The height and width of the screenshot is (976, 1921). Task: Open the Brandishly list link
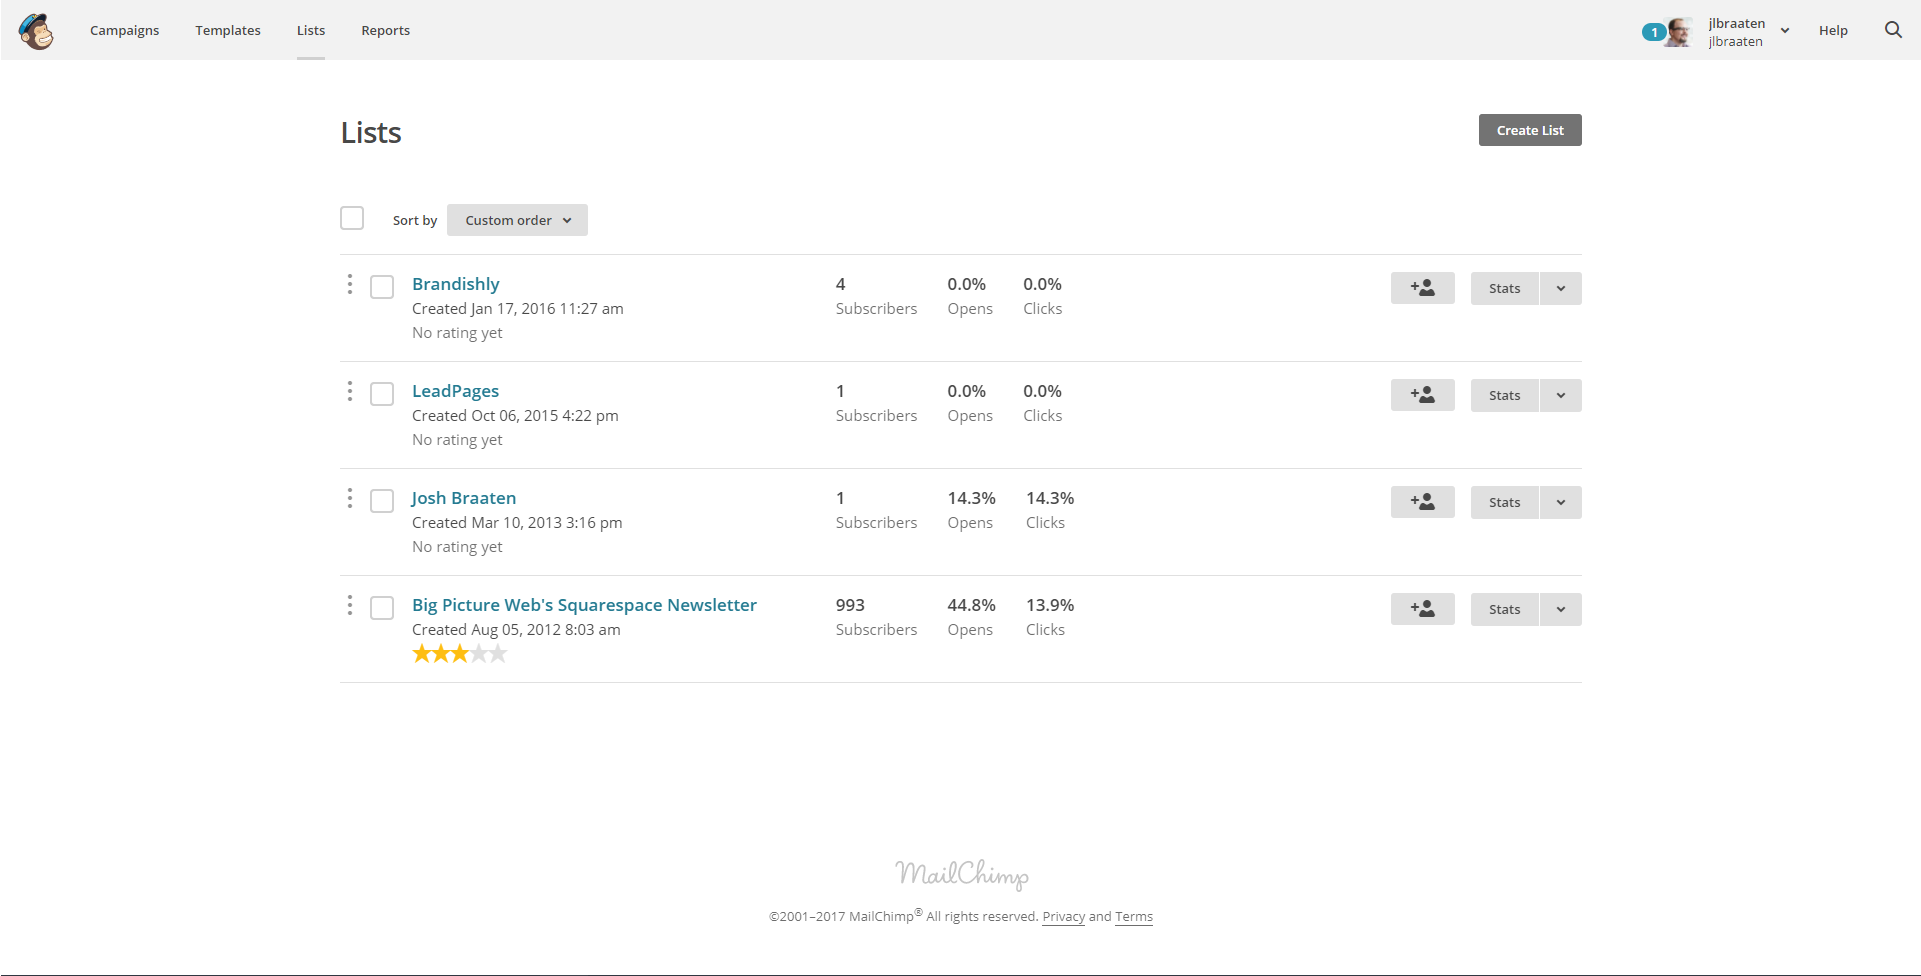pyautogui.click(x=455, y=284)
